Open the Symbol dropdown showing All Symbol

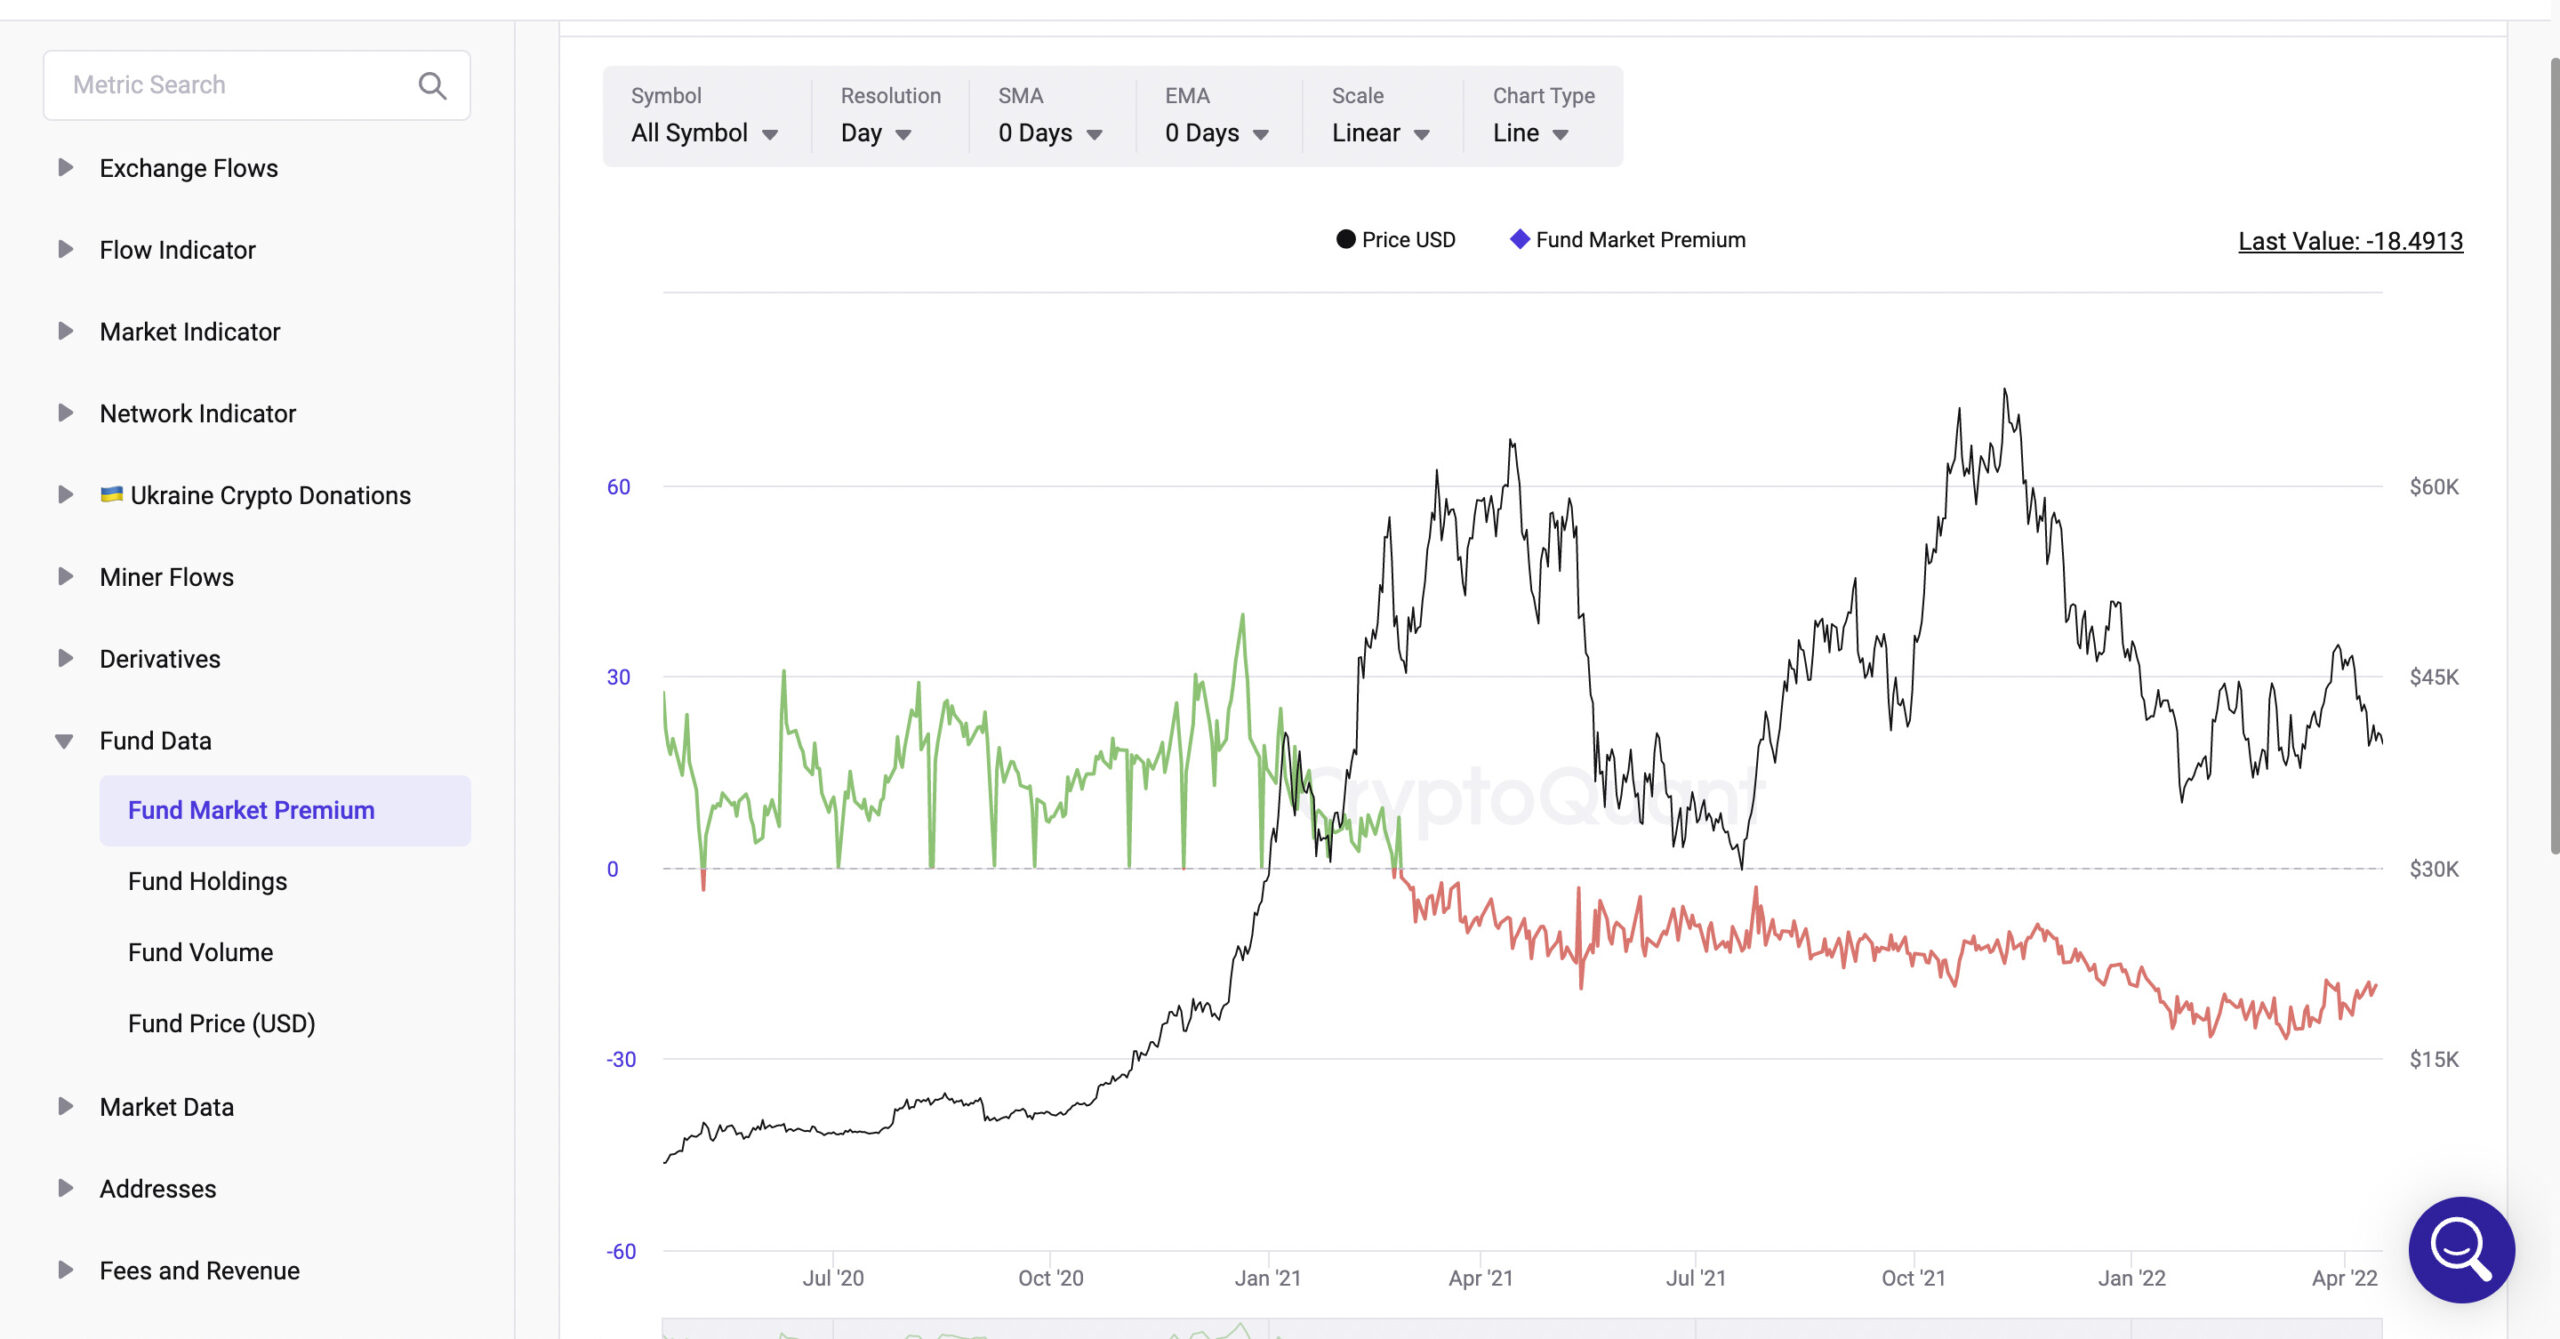[704, 133]
